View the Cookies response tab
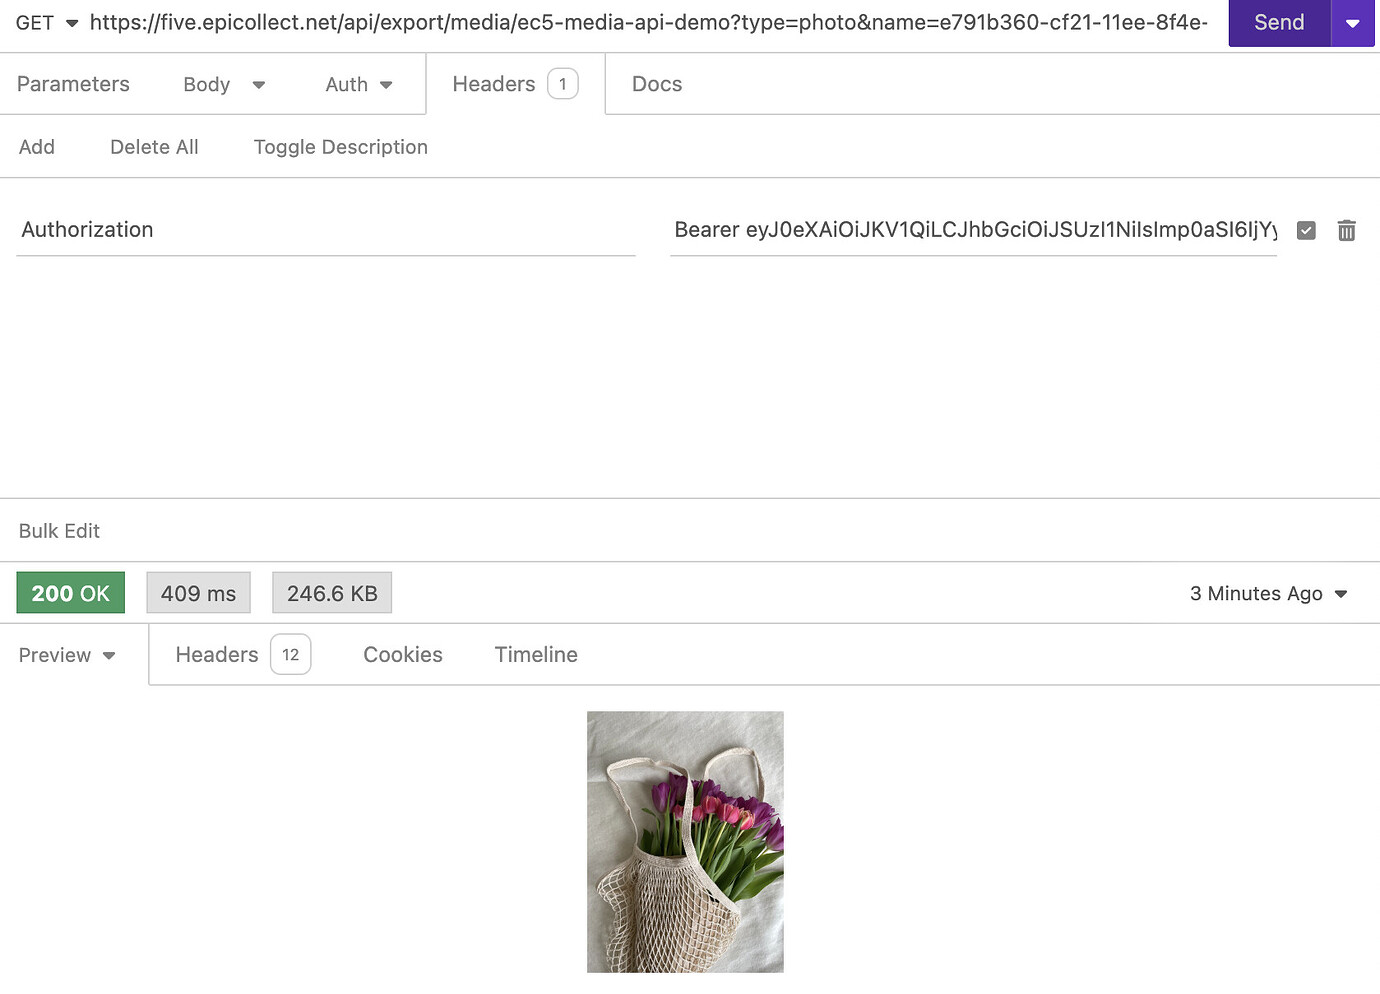The width and height of the screenshot is (1380, 994). click(x=403, y=655)
